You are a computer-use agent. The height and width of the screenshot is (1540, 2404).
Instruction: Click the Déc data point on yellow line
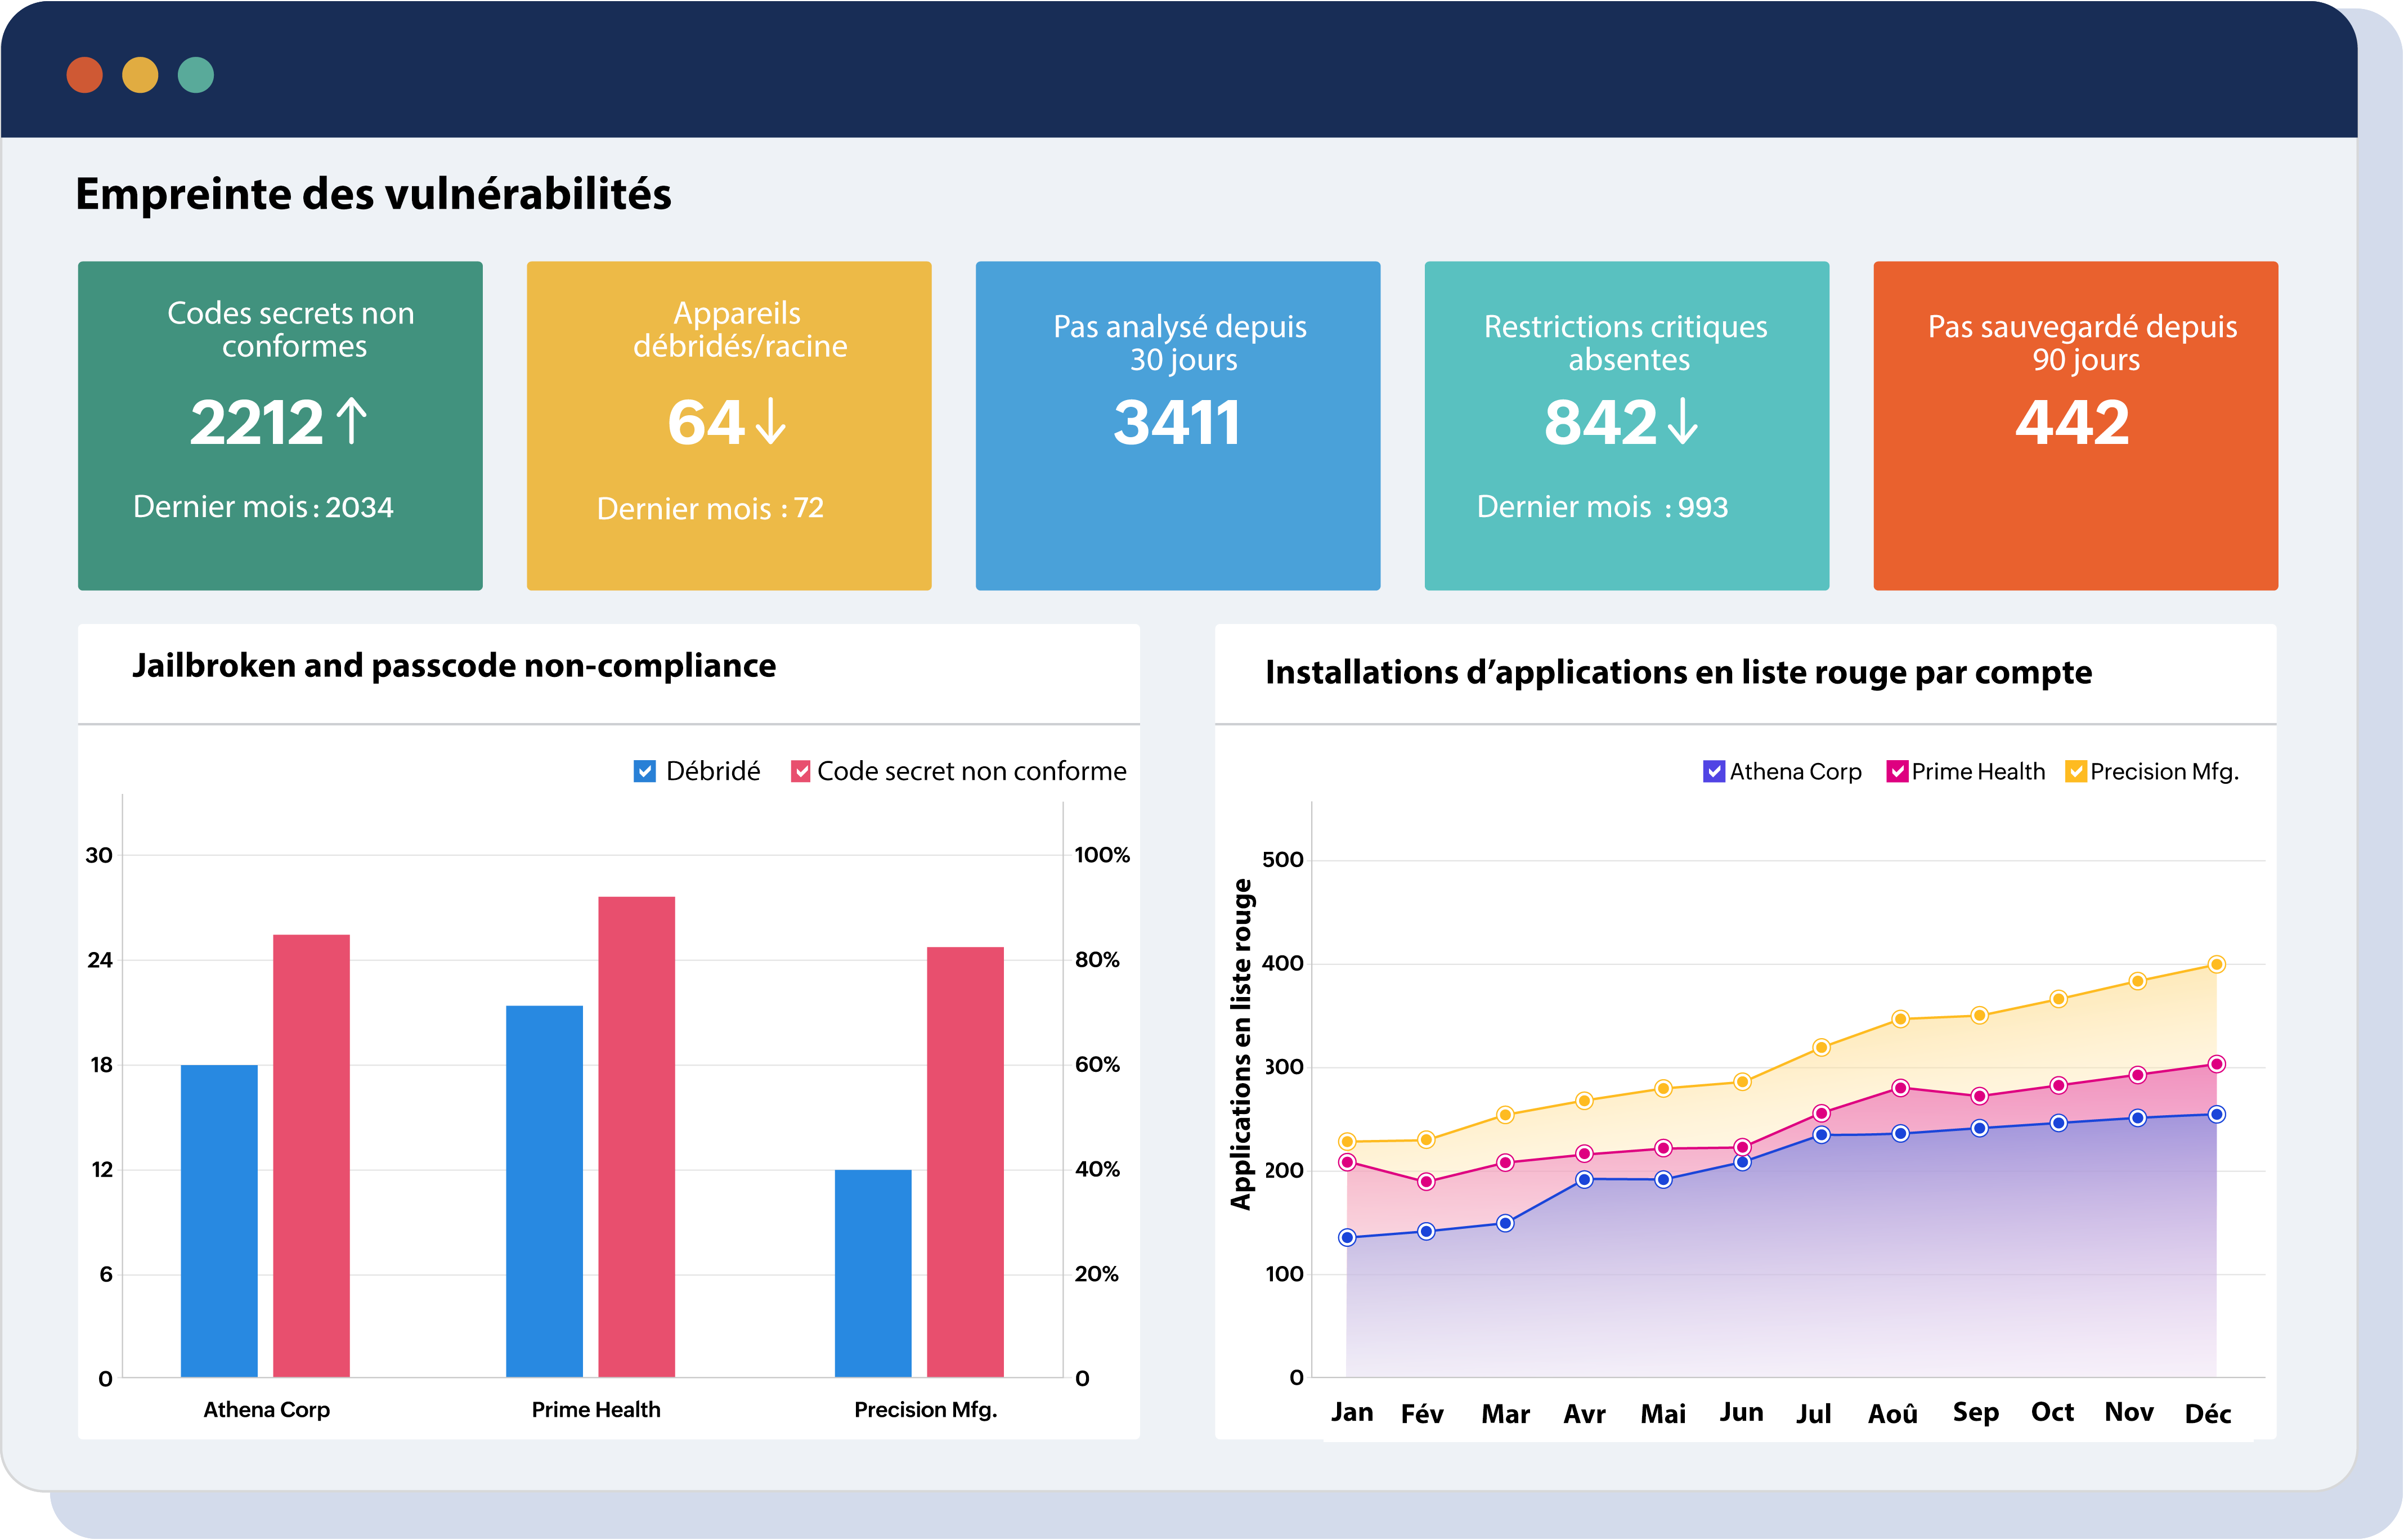(2216, 965)
